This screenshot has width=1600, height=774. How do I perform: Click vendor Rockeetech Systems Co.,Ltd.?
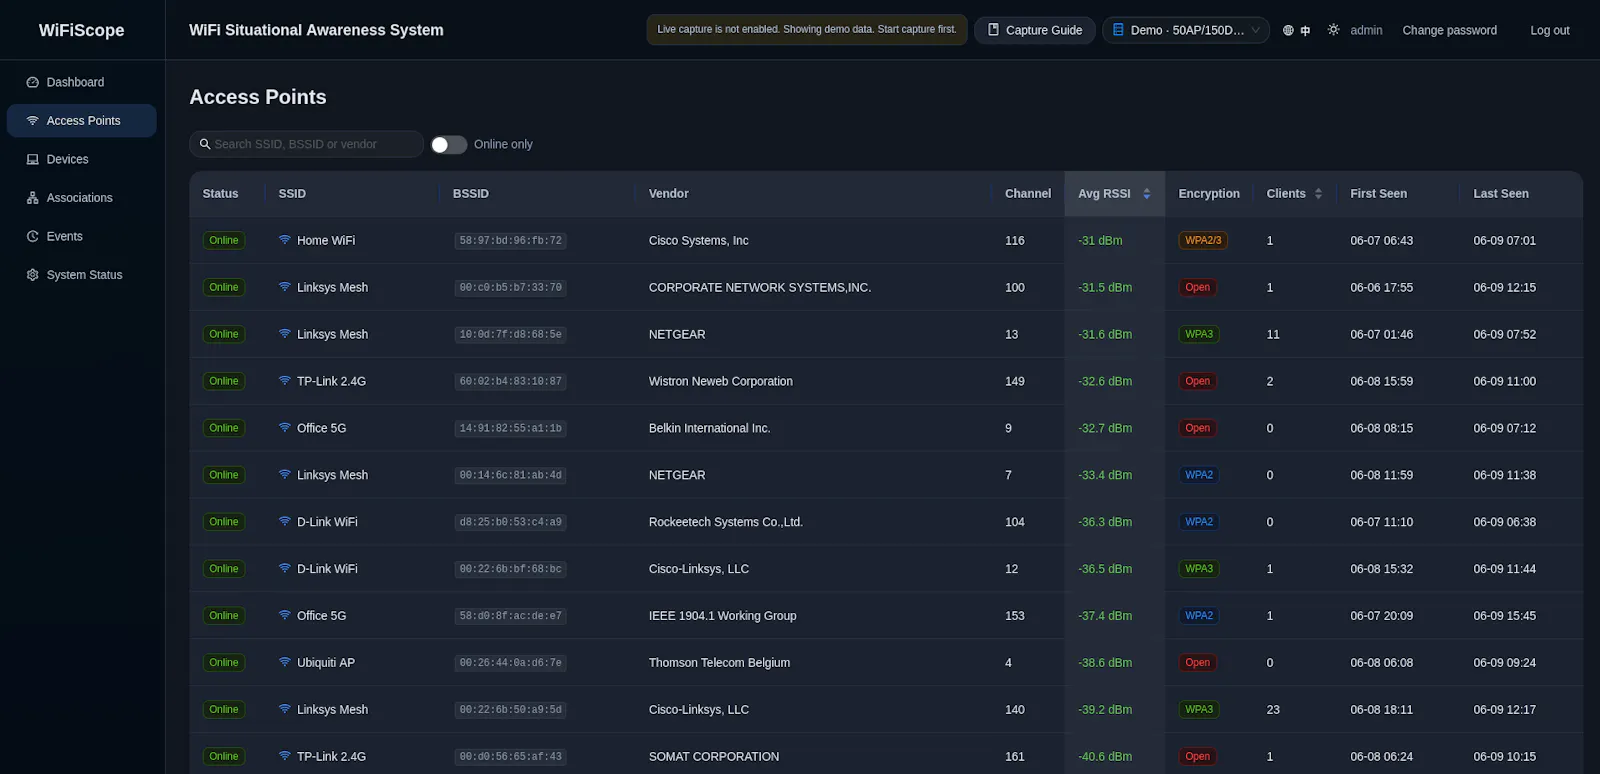coord(725,522)
